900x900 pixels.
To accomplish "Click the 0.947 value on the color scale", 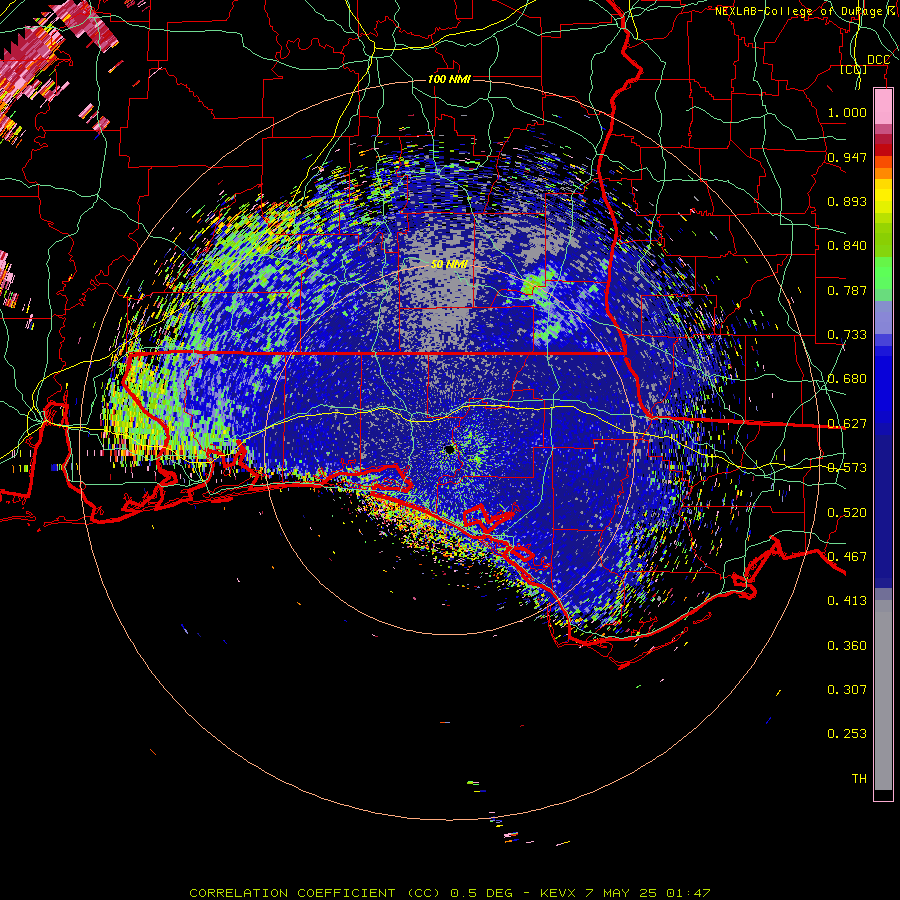I will click(847, 157).
